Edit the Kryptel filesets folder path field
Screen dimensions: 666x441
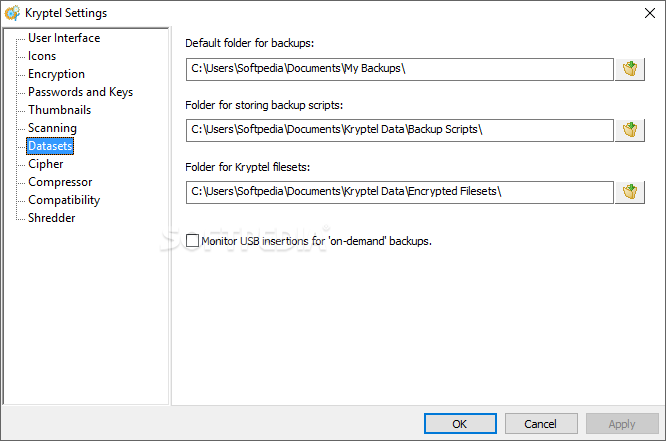tap(400, 192)
